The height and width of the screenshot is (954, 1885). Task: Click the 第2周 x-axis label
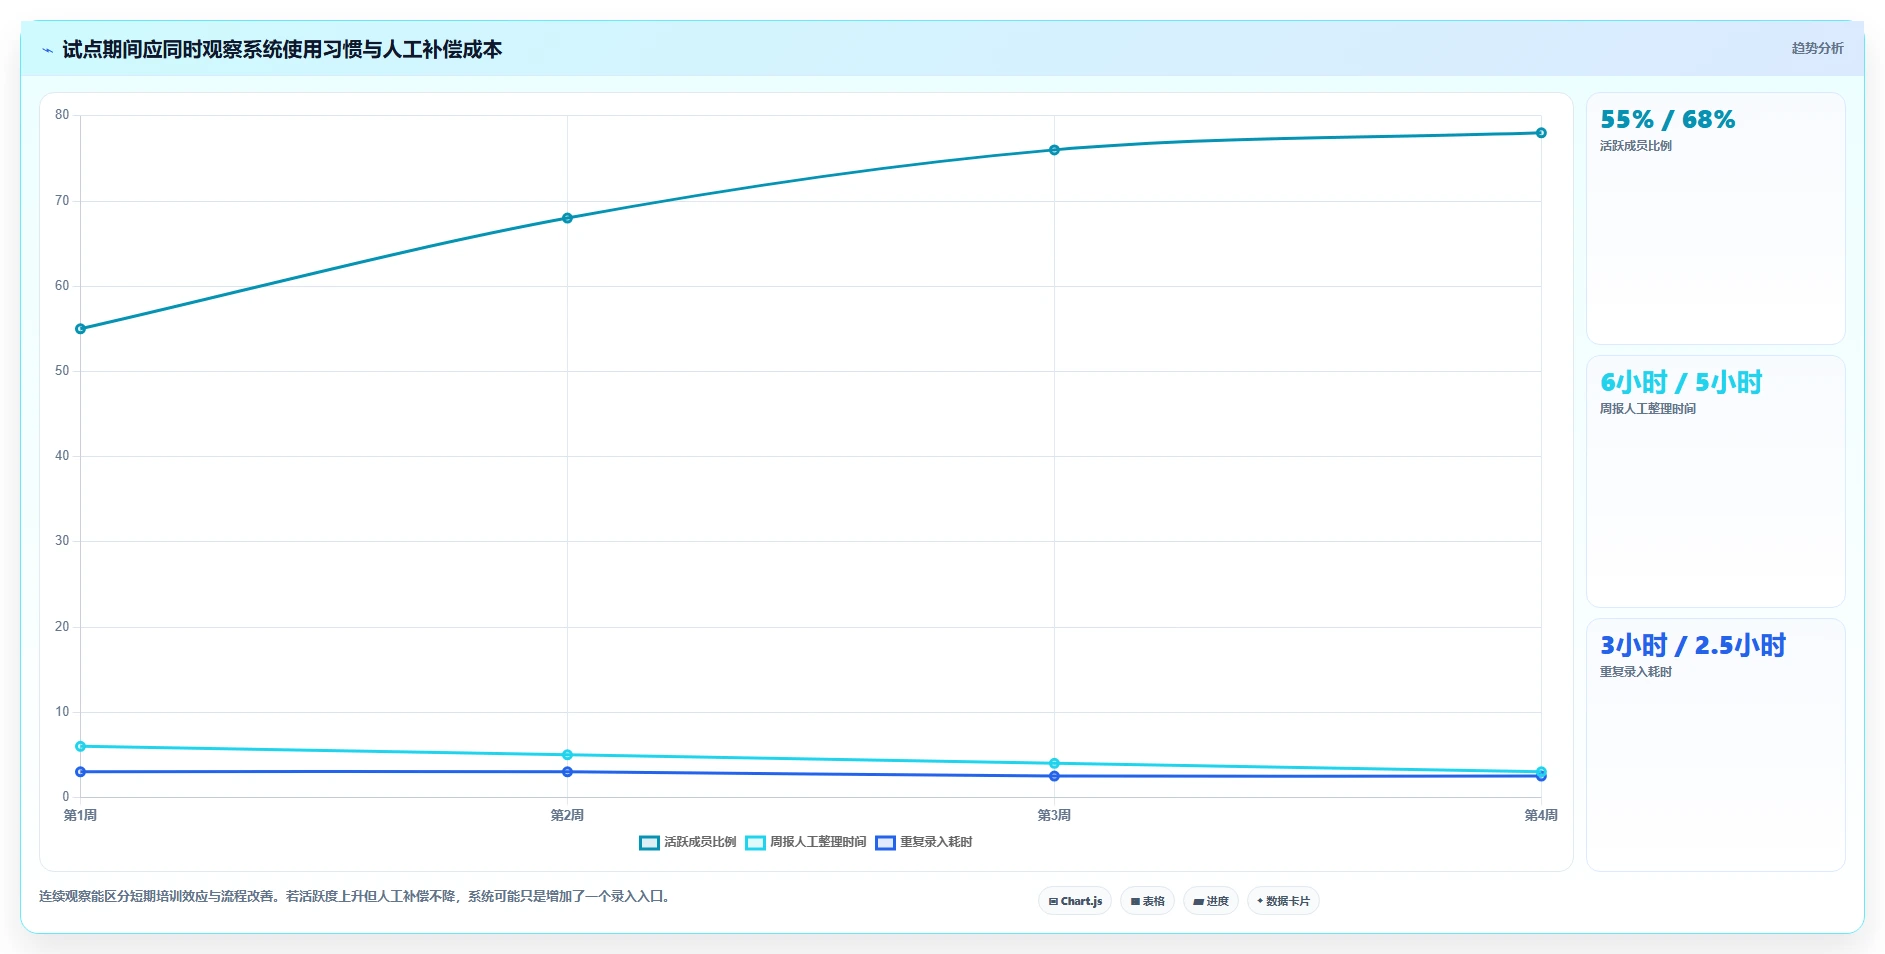tap(567, 816)
